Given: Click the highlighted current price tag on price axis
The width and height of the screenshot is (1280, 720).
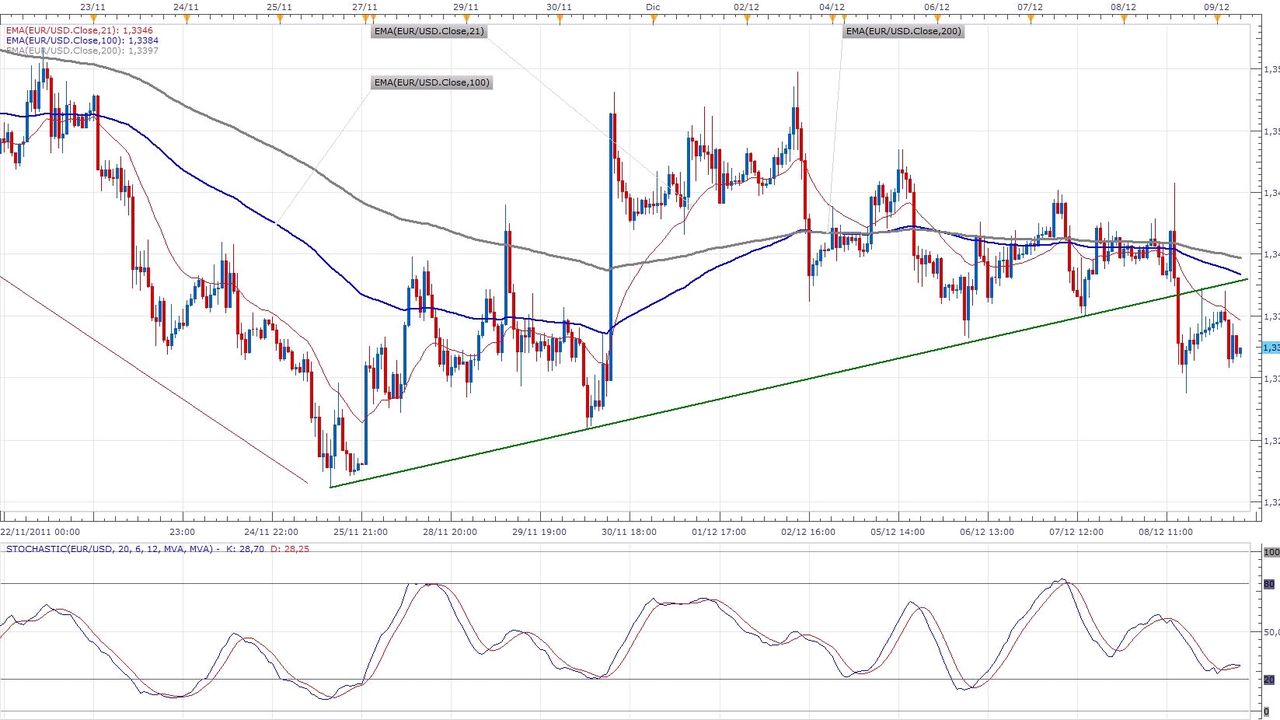Looking at the screenshot, I should click(x=1271, y=348).
